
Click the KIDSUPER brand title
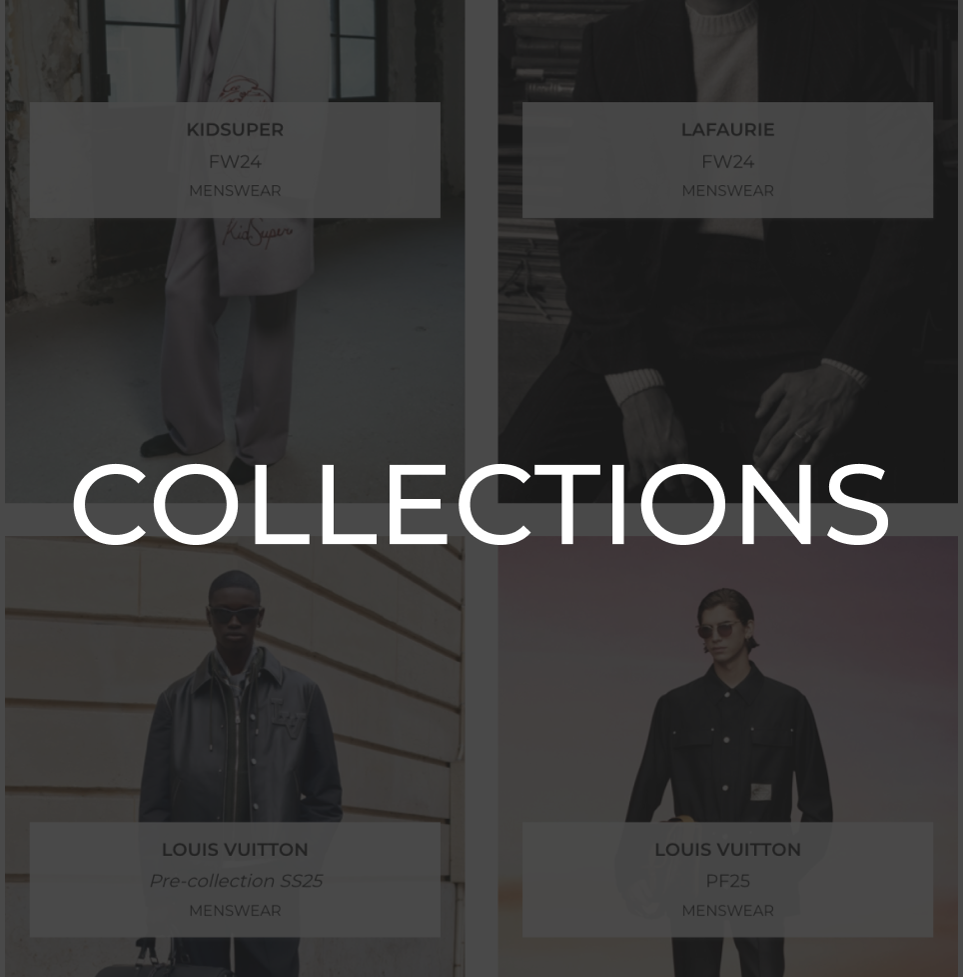coord(235,130)
